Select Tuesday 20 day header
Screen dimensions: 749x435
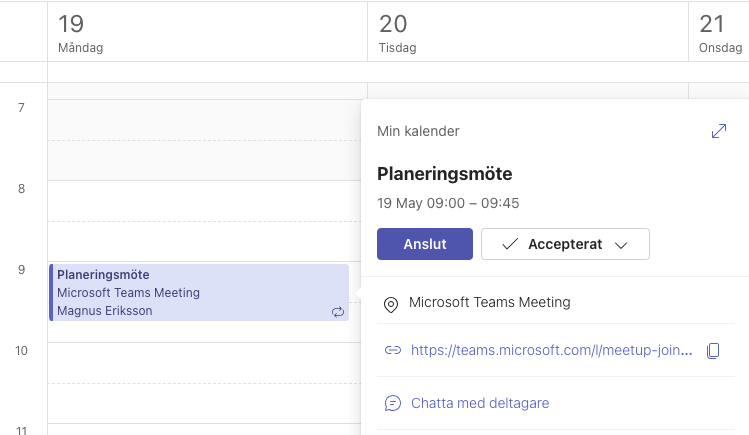(x=528, y=32)
